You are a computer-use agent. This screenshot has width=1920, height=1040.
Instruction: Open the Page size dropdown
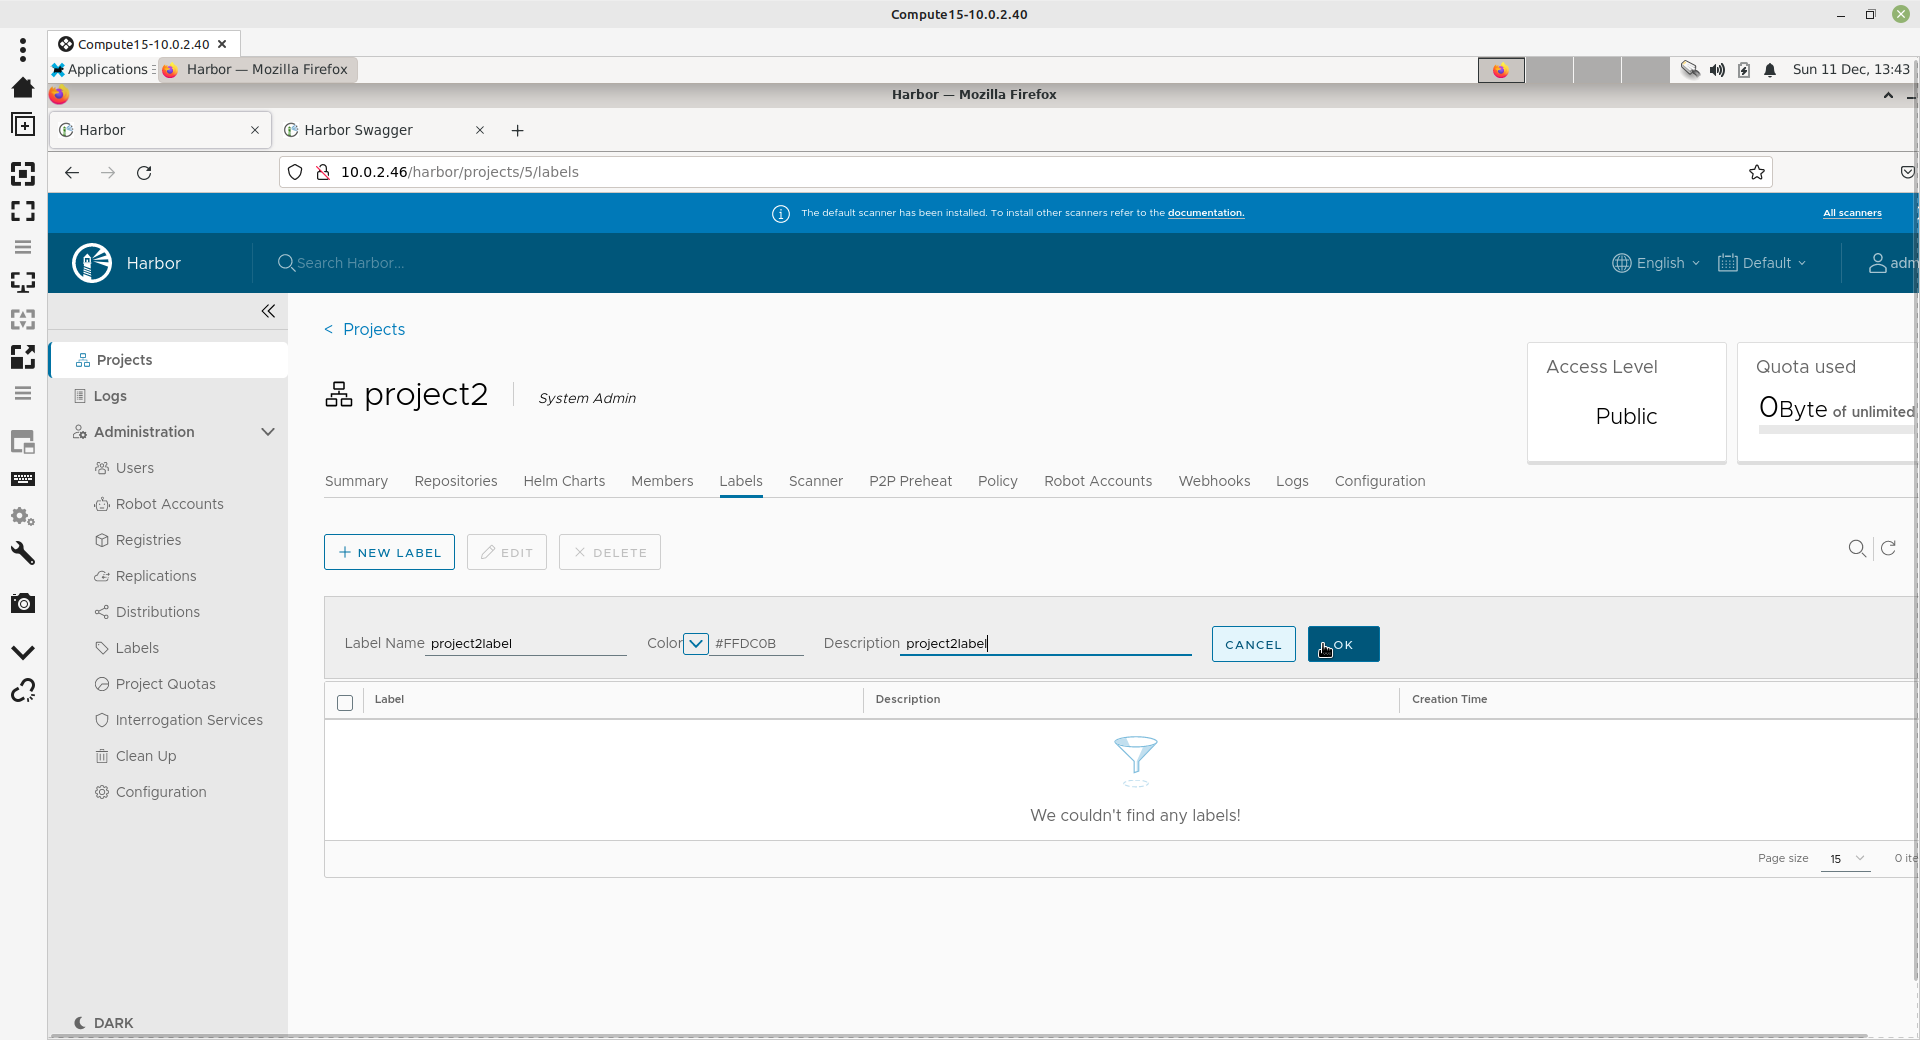[1845, 858]
